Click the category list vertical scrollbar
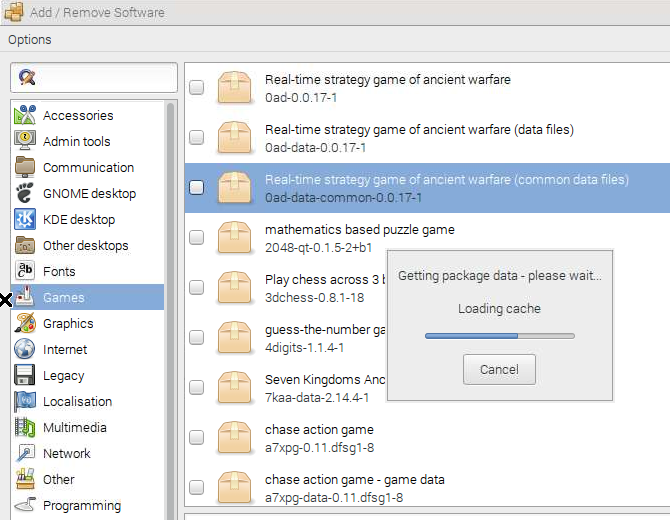Image resolution: width=670 pixels, height=520 pixels. (x=170, y=310)
